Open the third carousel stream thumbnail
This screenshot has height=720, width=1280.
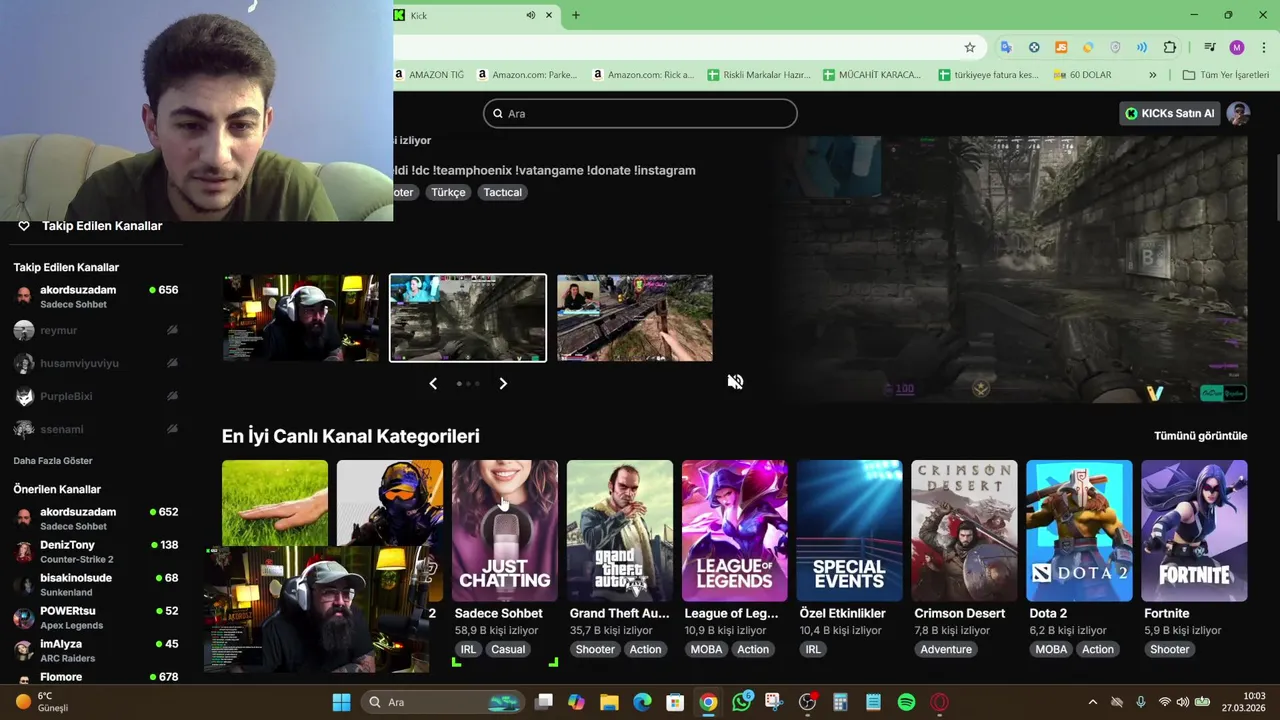click(635, 318)
